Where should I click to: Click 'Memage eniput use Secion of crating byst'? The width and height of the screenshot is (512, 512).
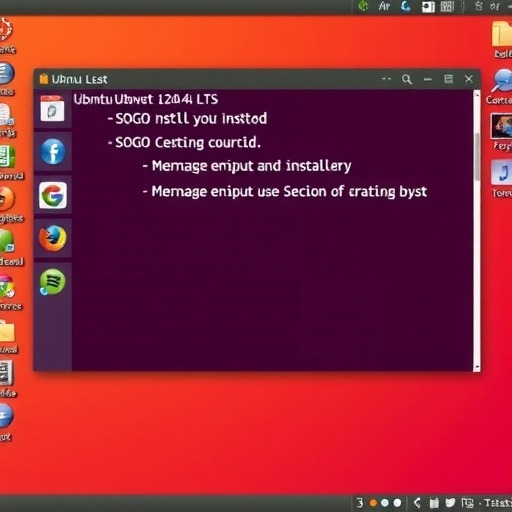coord(285,192)
